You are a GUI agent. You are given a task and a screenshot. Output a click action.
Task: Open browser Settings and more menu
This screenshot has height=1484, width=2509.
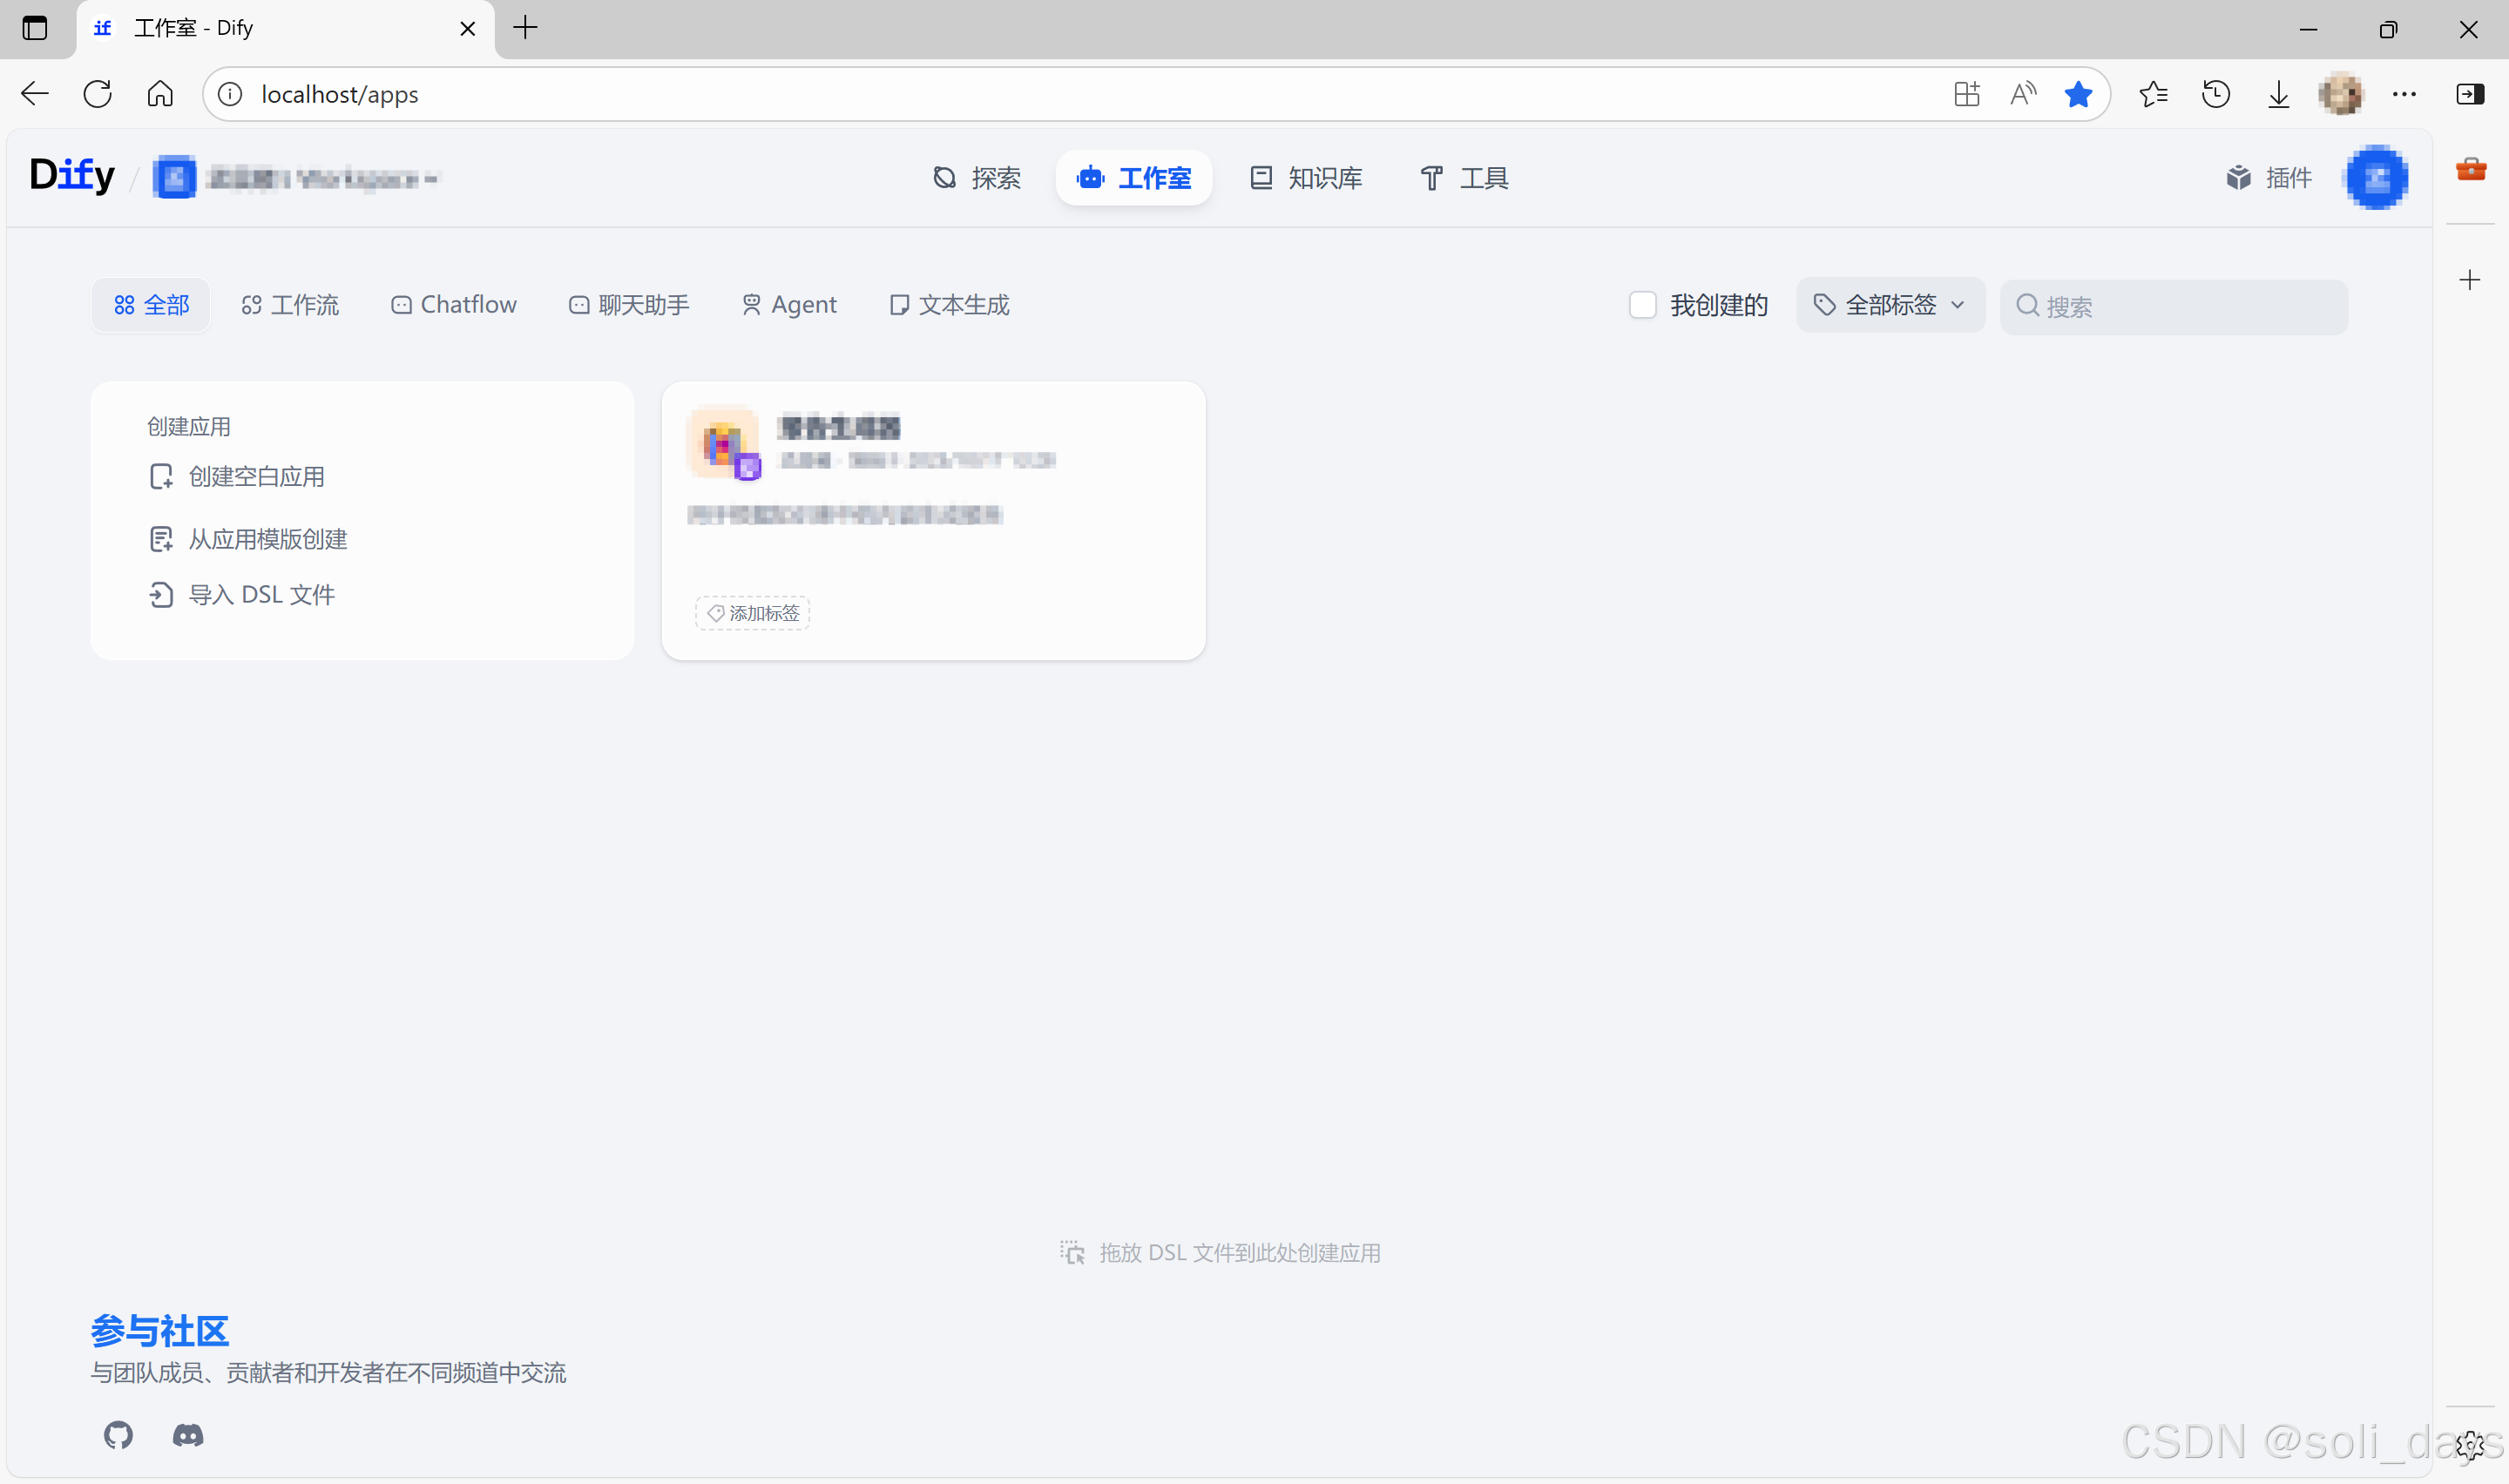click(2404, 94)
